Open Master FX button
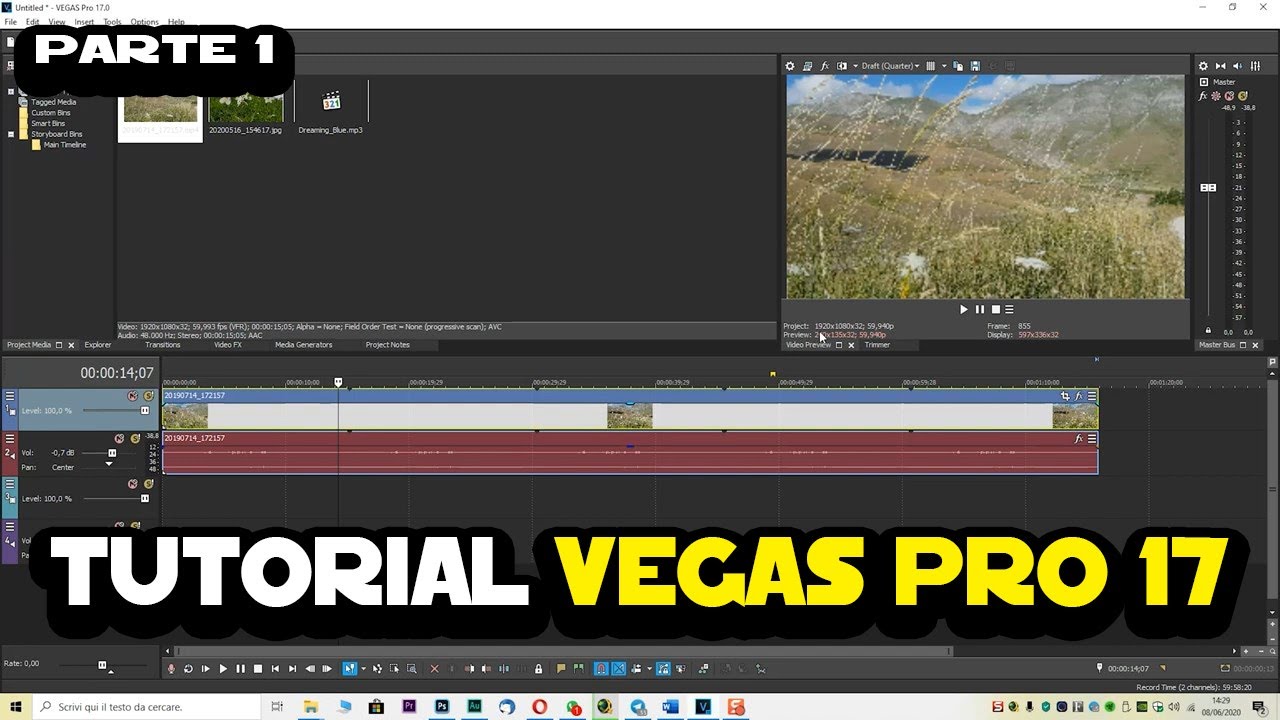The width and height of the screenshot is (1280, 720). [1203, 96]
